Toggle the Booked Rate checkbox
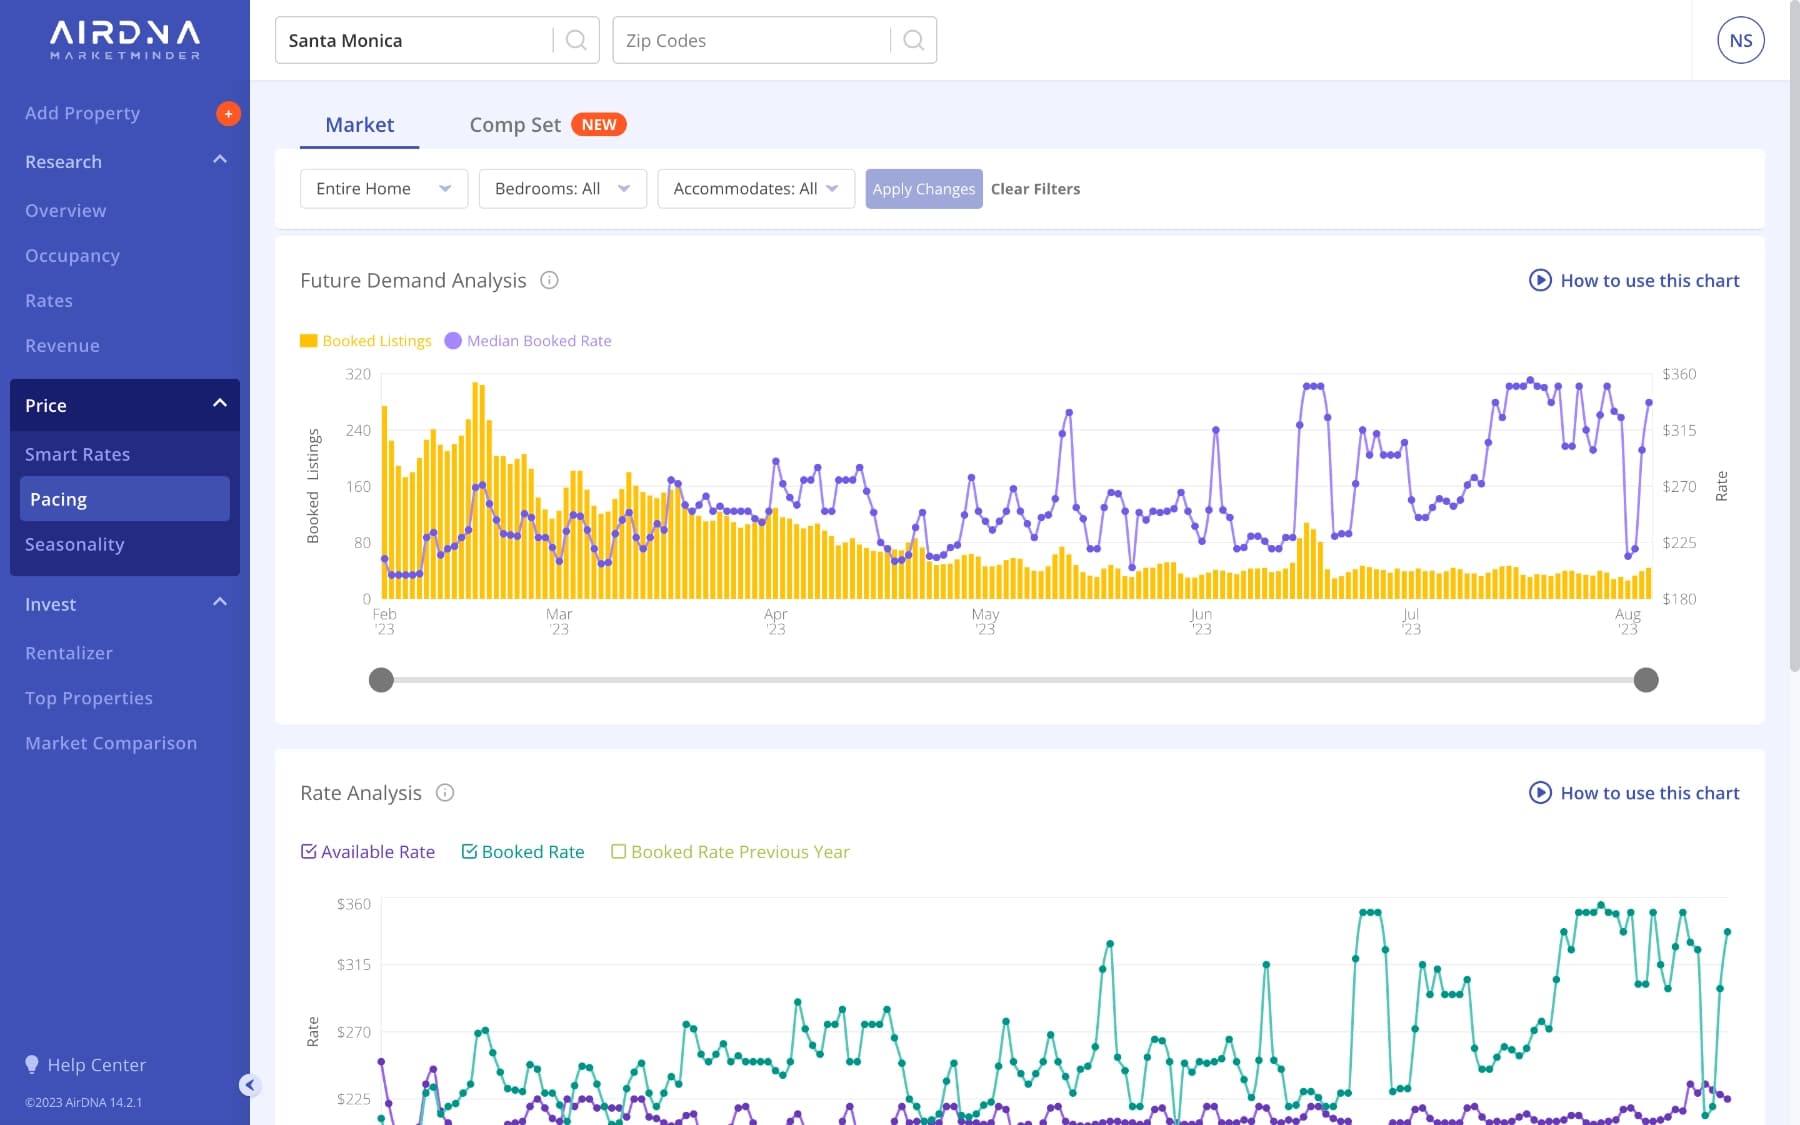This screenshot has height=1125, width=1800. pyautogui.click(x=469, y=851)
